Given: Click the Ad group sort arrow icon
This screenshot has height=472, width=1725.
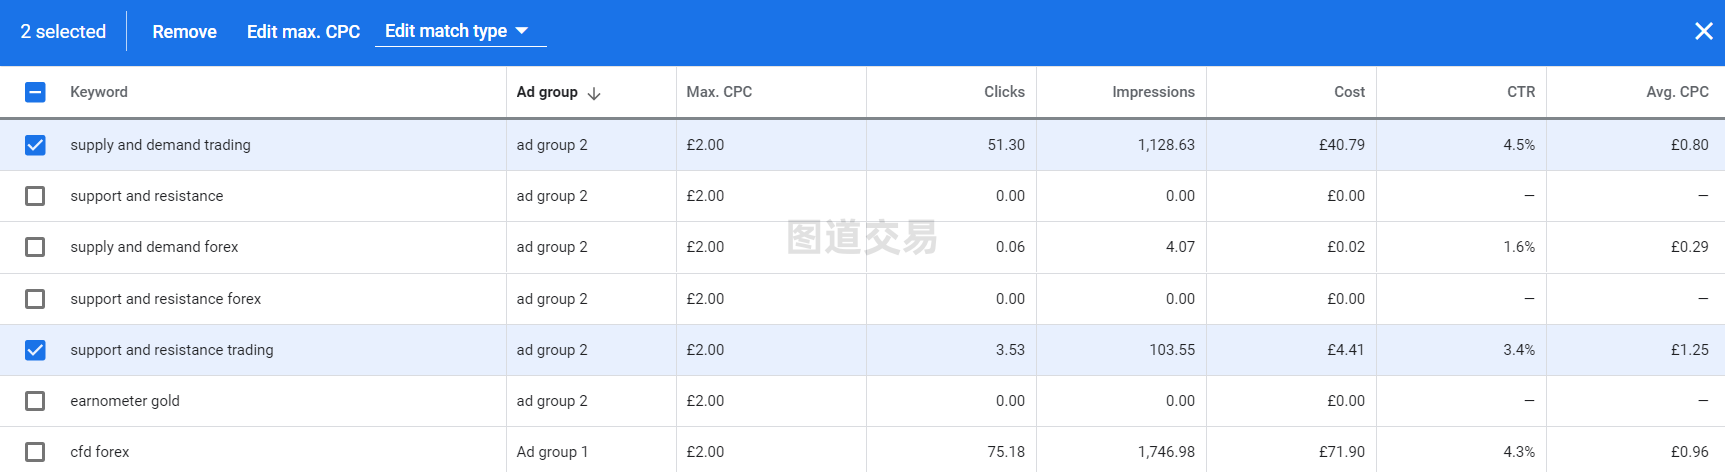Looking at the screenshot, I should [594, 93].
